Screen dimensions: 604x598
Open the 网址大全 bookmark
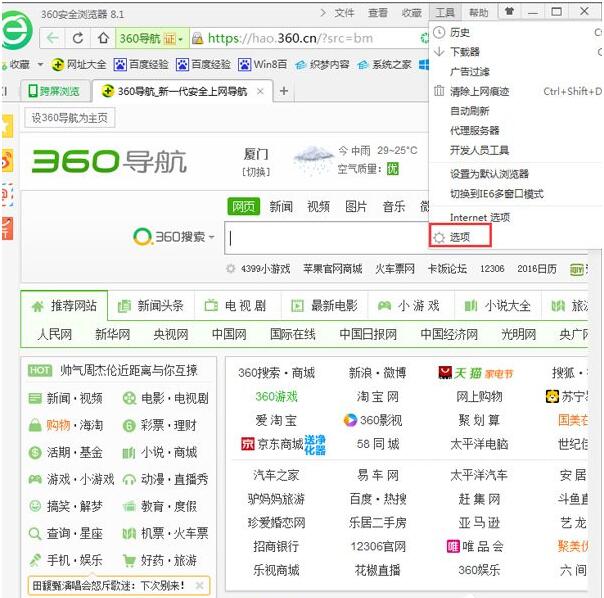(x=79, y=64)
